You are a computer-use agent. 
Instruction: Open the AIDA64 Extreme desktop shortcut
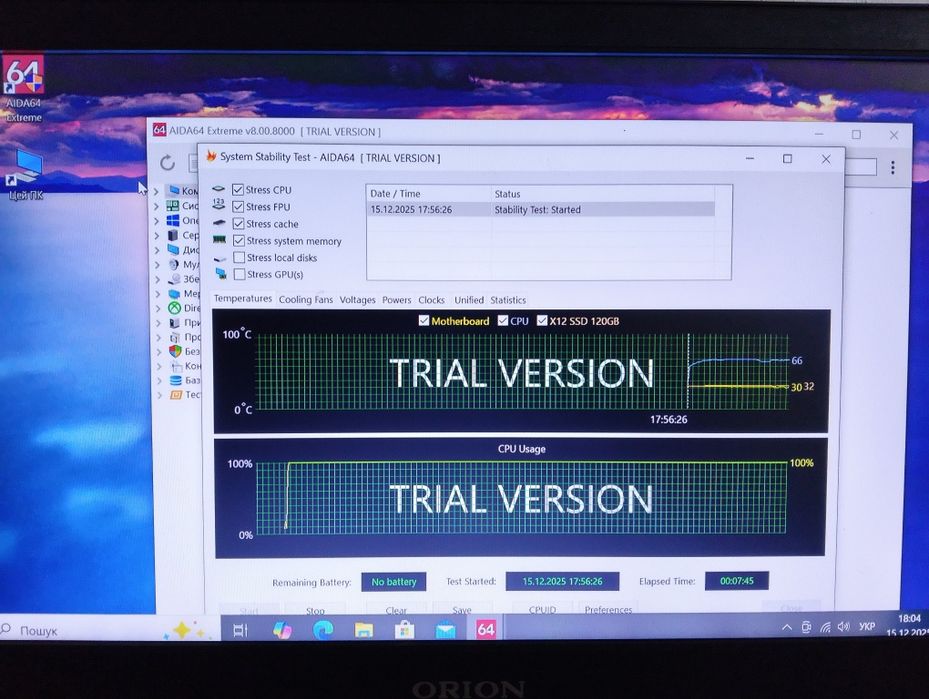pyautogui.click(x=24, y=88)
